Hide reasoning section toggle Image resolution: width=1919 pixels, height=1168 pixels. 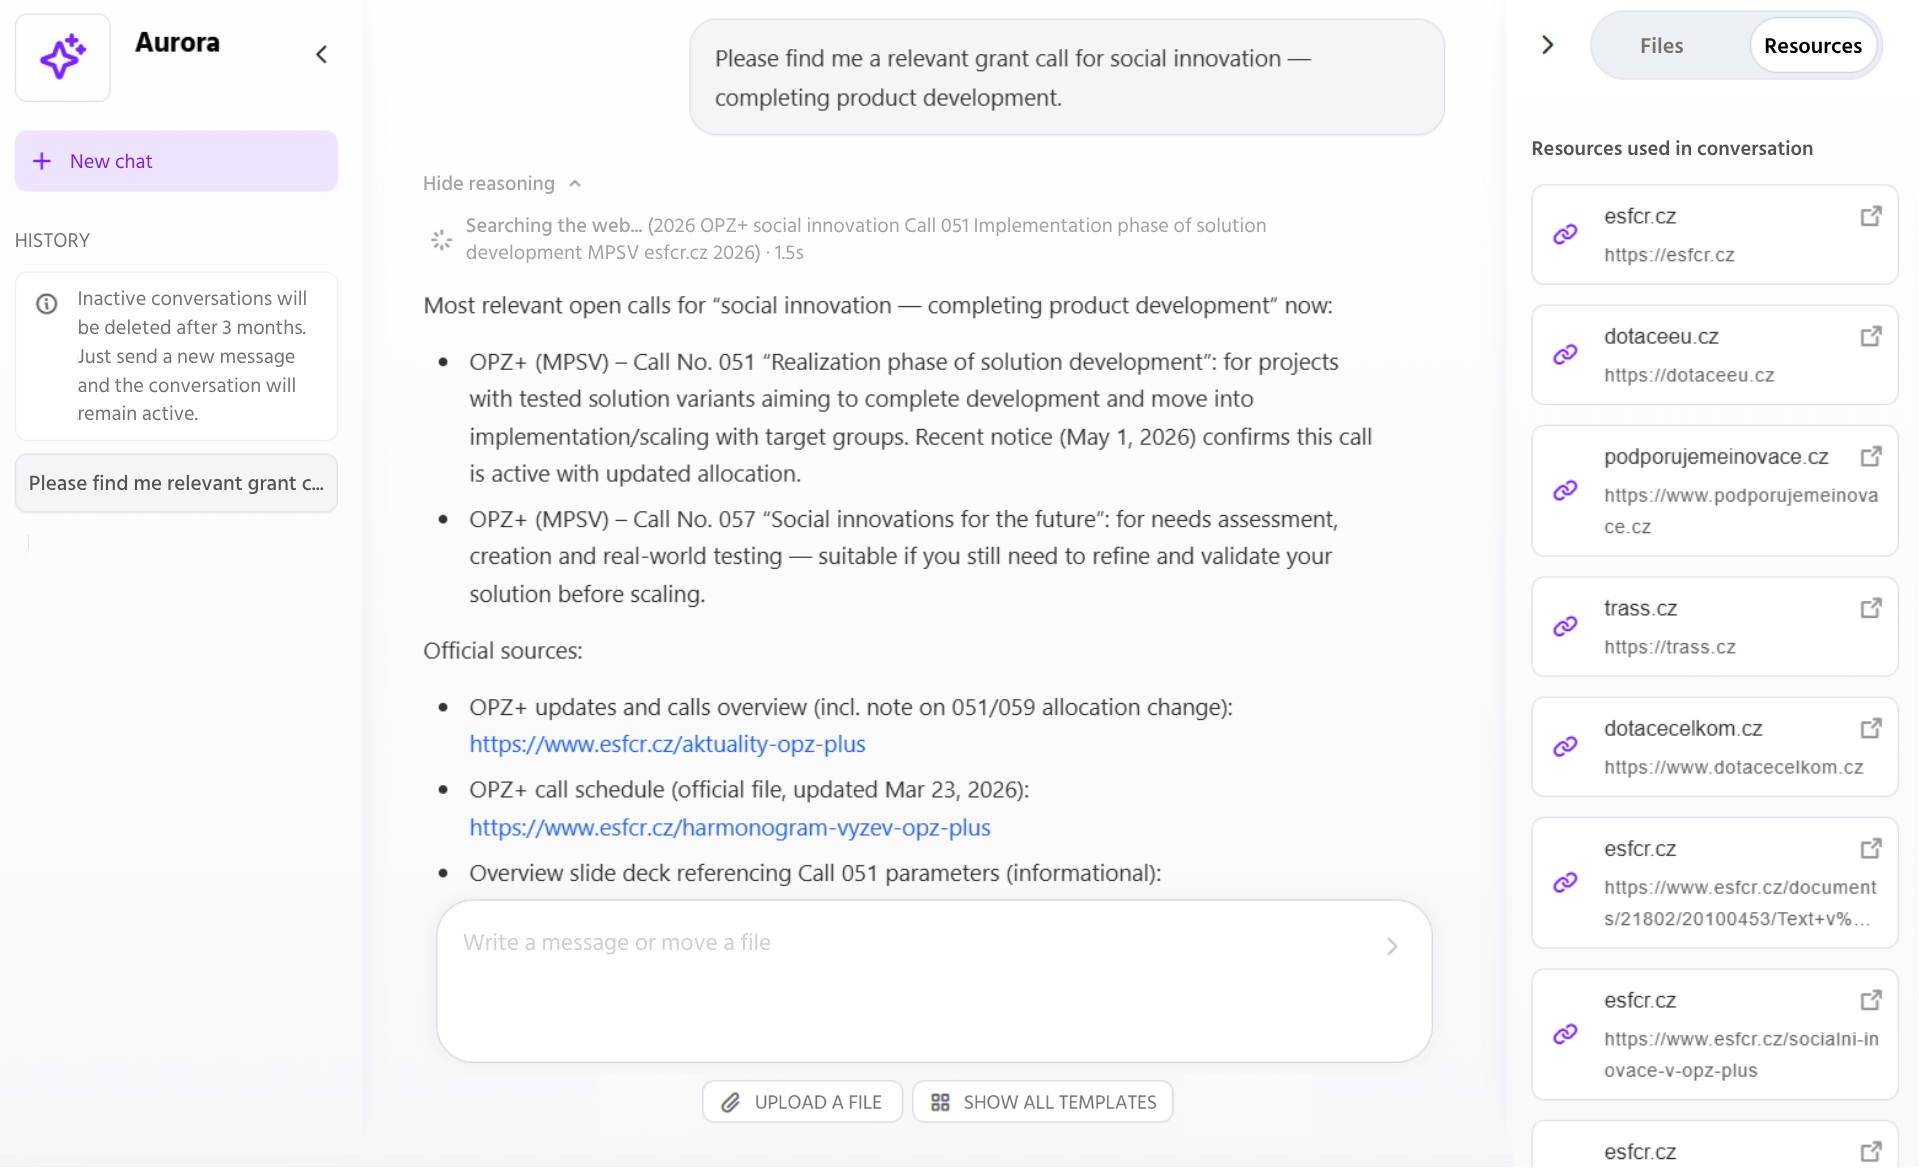[501, 183]
